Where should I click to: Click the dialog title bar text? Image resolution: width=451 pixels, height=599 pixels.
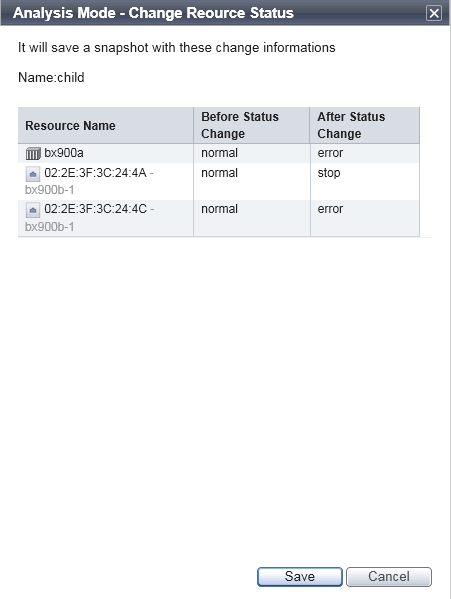pos(154,13)
